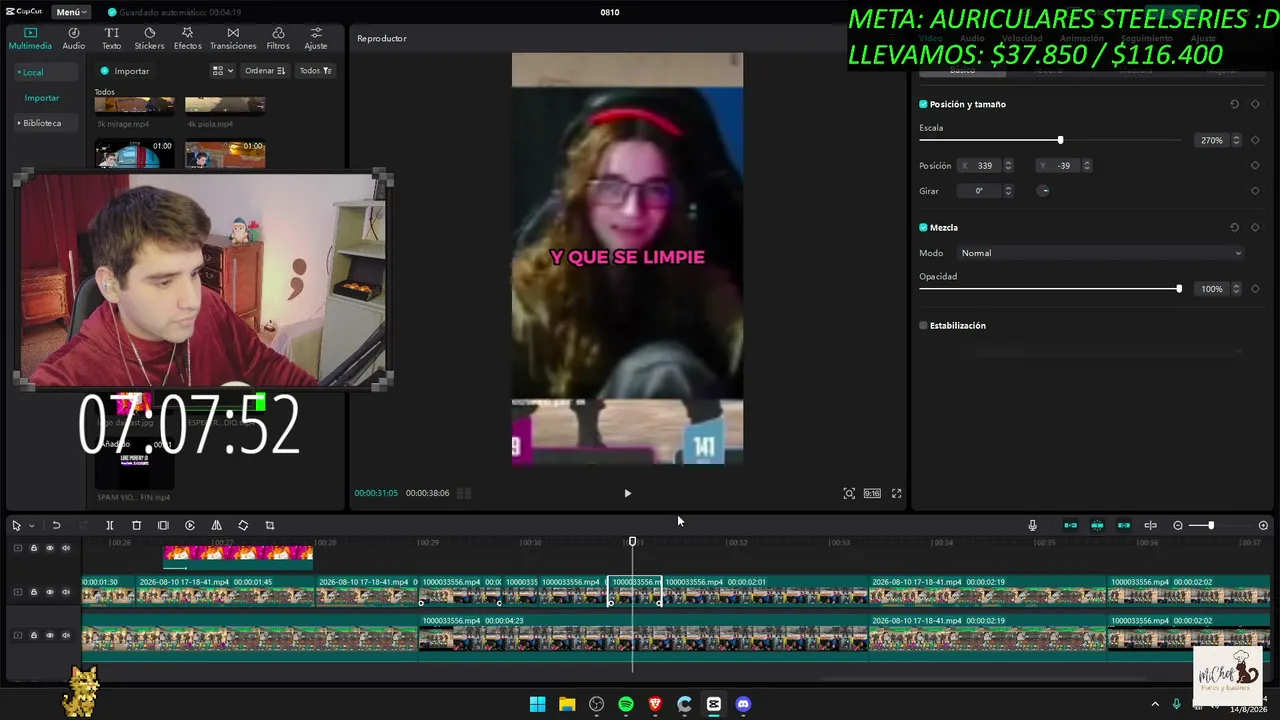Open the Transiciones panel
The image size is (1280, 720).
(233, 39)
